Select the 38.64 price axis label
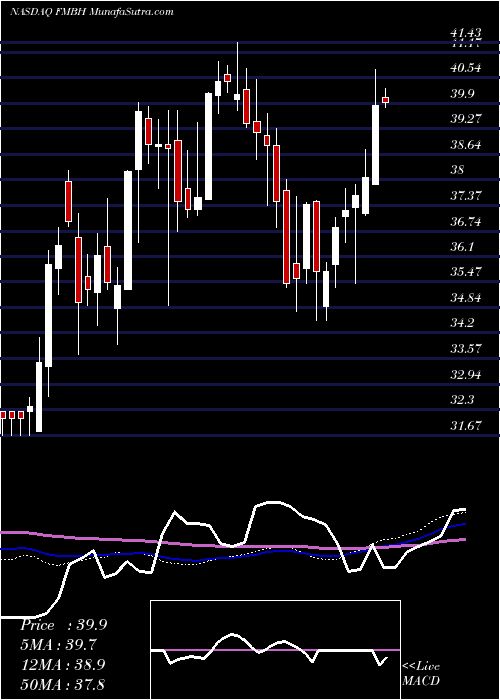Viewport: 500px width, 700px height. coord(466,145)
